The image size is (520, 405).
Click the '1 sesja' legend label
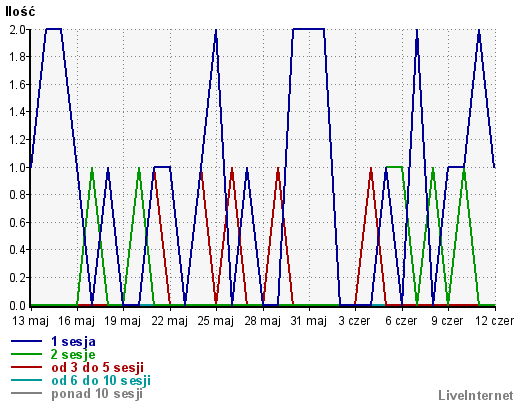click(73, 341)
